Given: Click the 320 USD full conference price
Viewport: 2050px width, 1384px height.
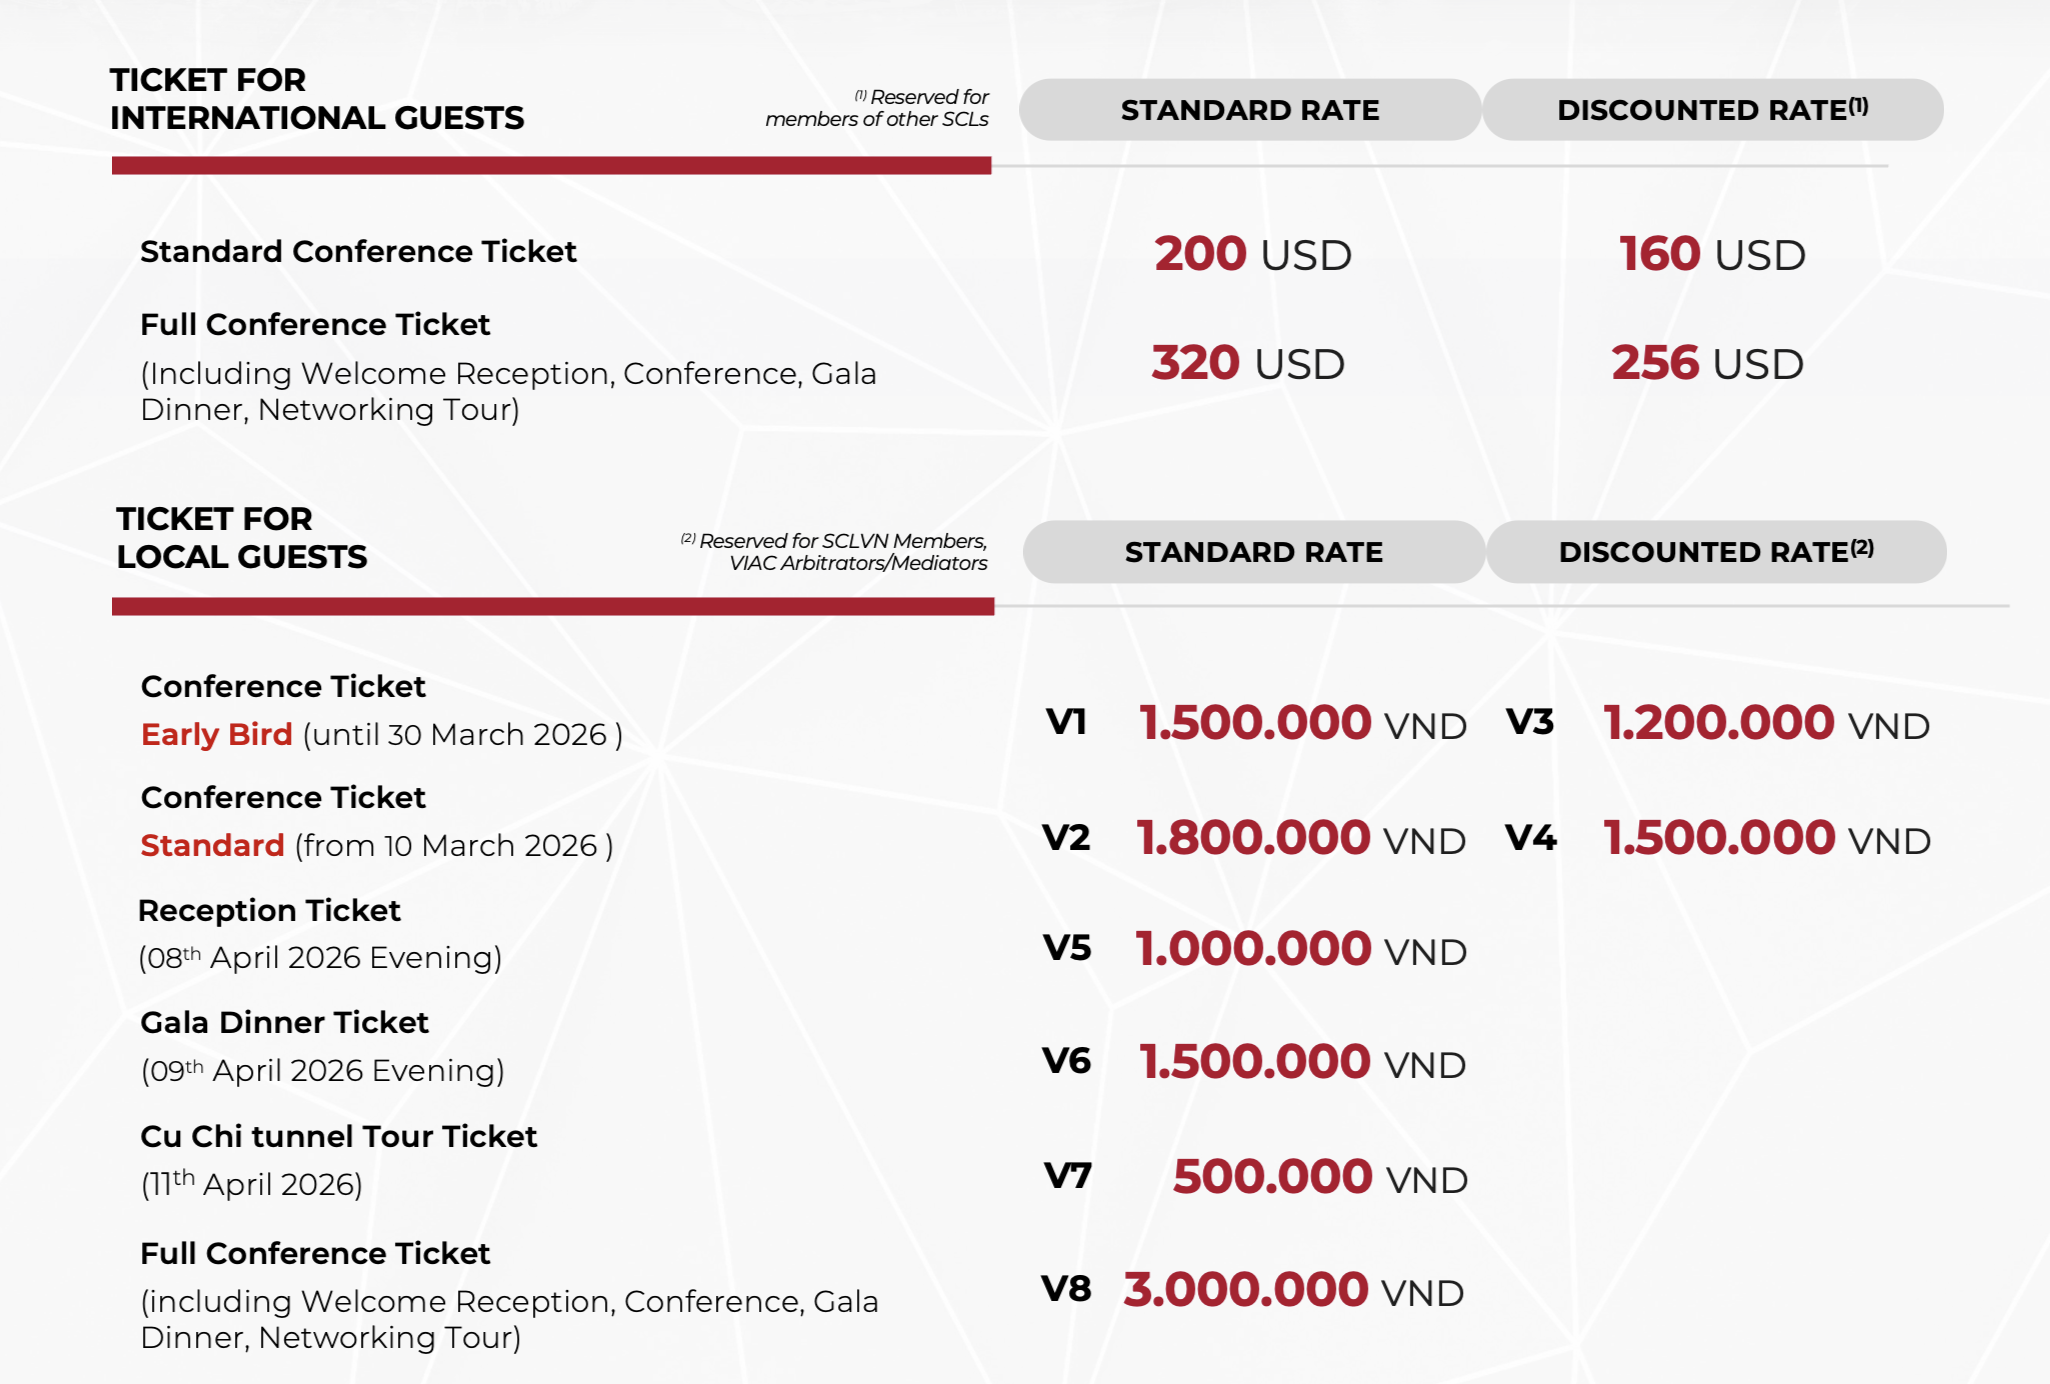Looking at the screenshot, I should (x=1247, y=363).
